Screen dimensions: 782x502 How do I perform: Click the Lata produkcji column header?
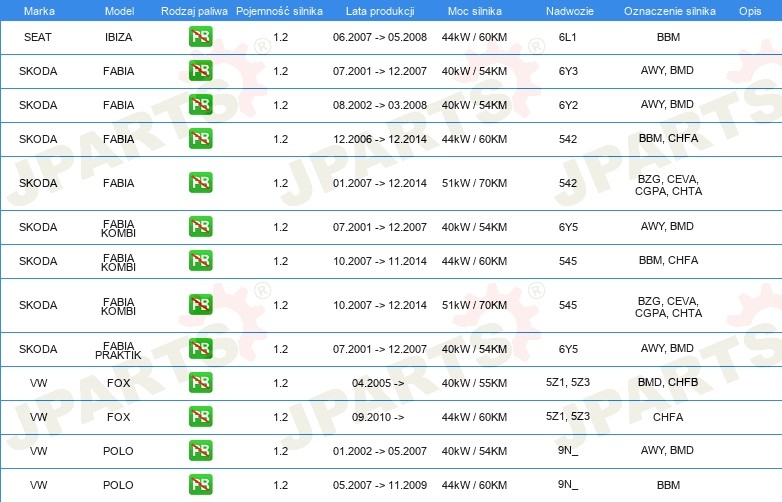click(380, 11)
